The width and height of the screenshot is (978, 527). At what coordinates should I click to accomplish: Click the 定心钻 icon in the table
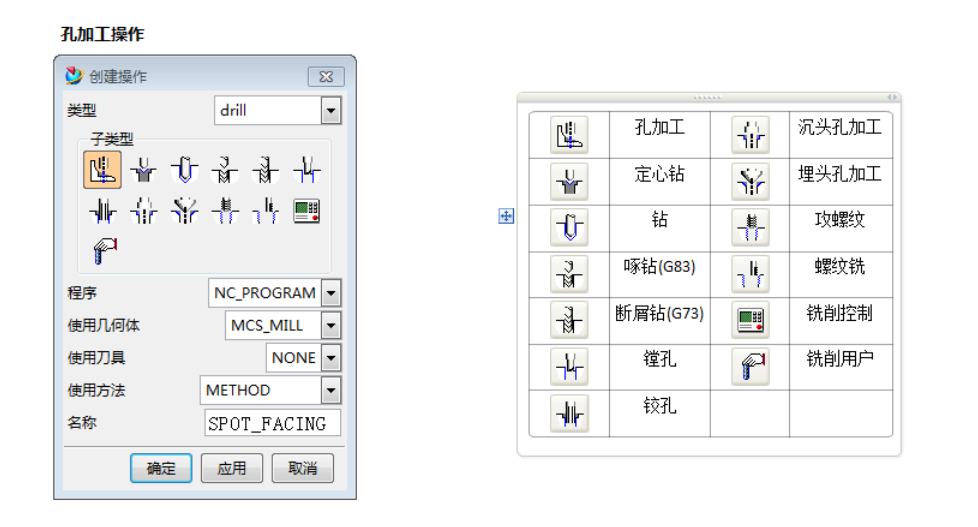[x=569, y=181]
